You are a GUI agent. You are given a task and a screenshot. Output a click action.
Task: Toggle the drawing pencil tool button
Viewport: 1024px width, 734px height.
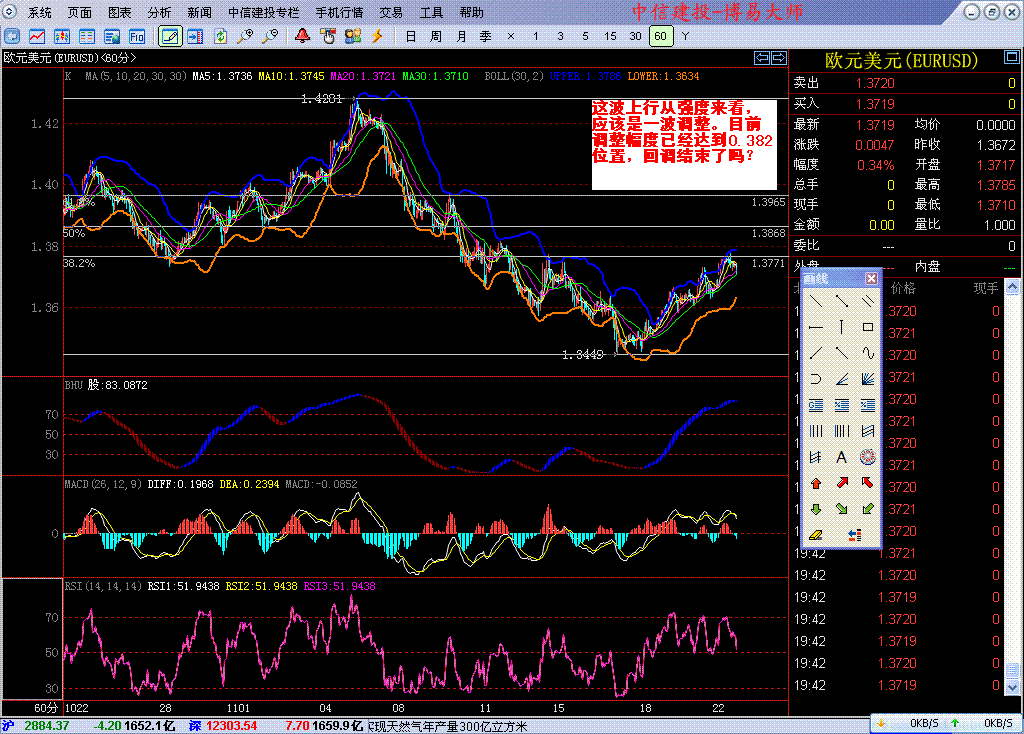170,36
